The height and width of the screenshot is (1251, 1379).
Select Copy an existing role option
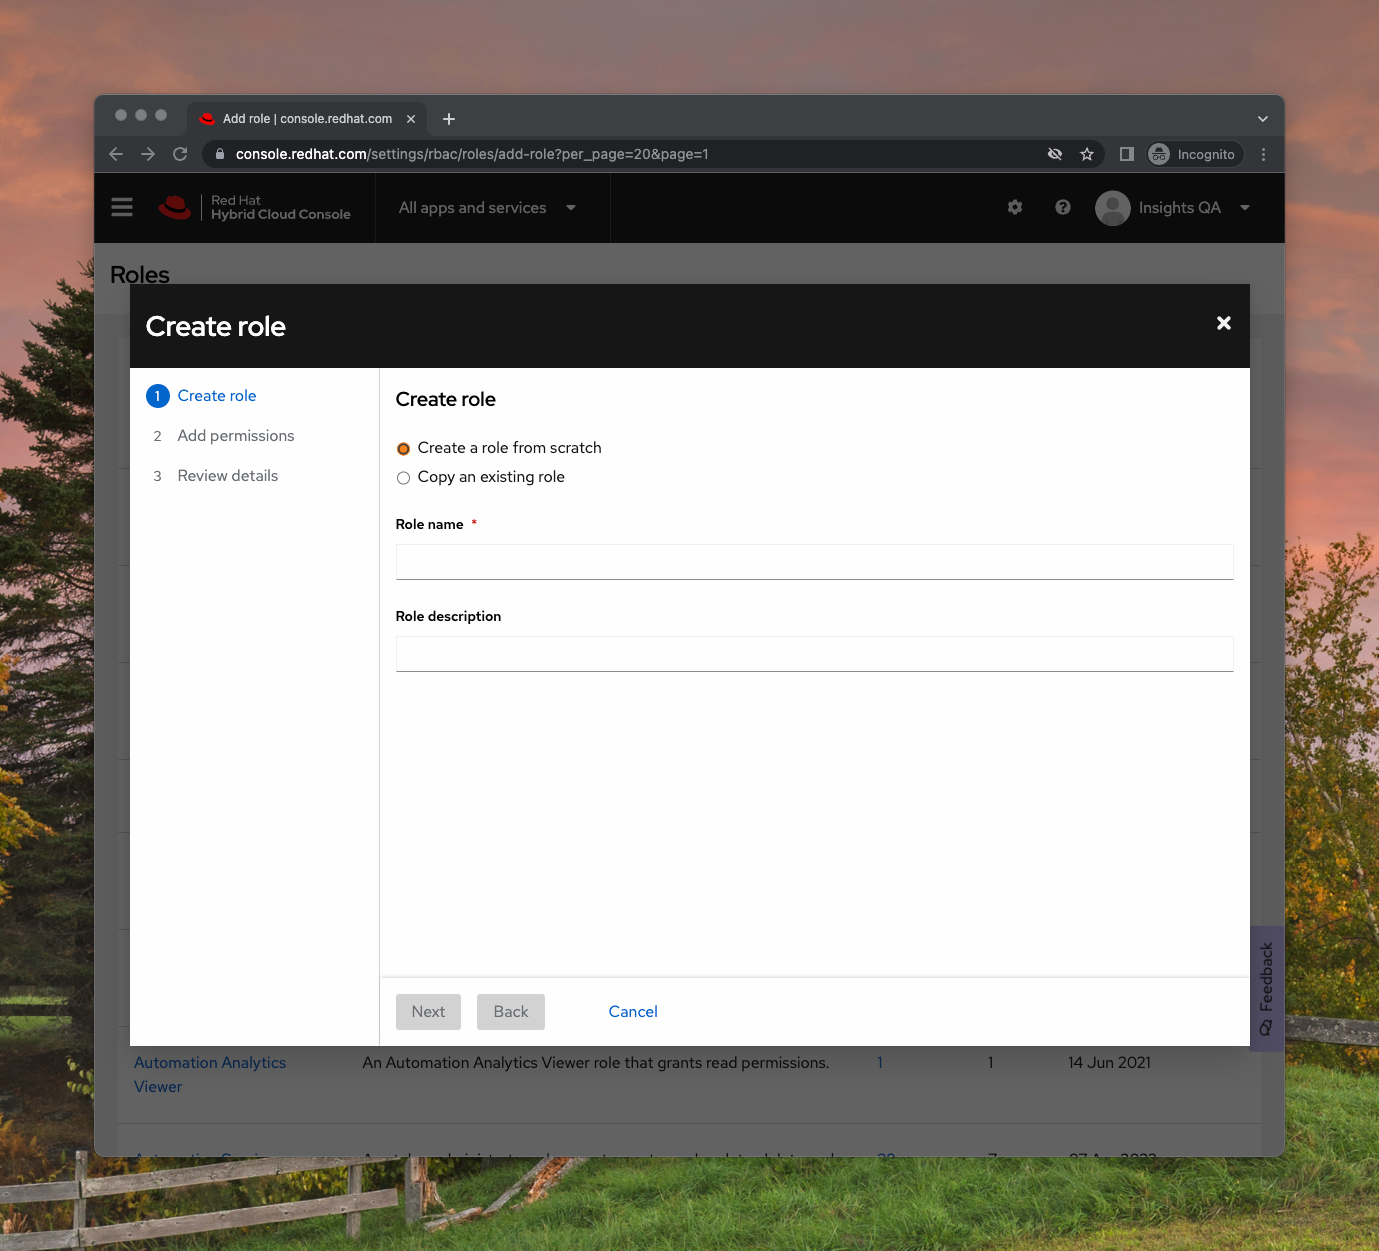coord(404,478)
